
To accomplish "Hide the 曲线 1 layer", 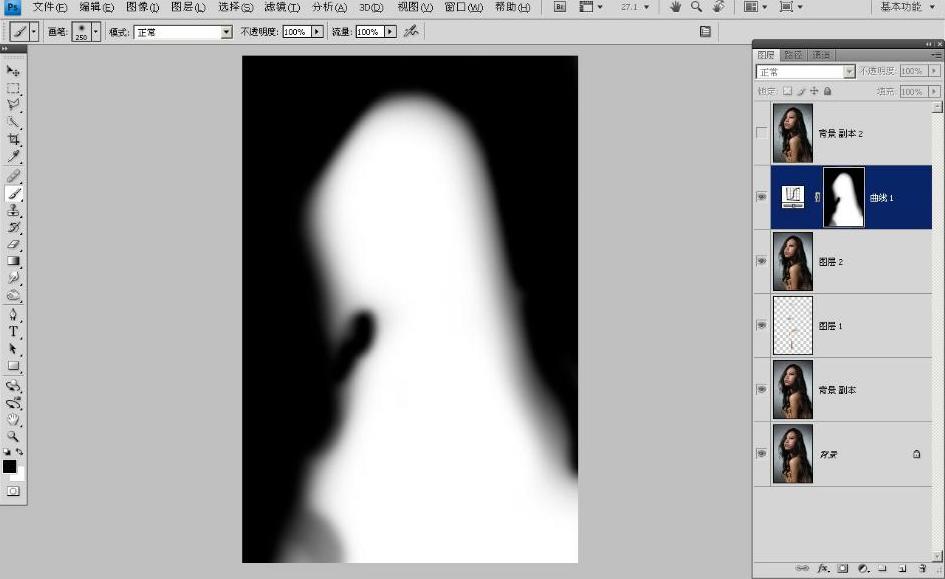I will click(762, 197).
